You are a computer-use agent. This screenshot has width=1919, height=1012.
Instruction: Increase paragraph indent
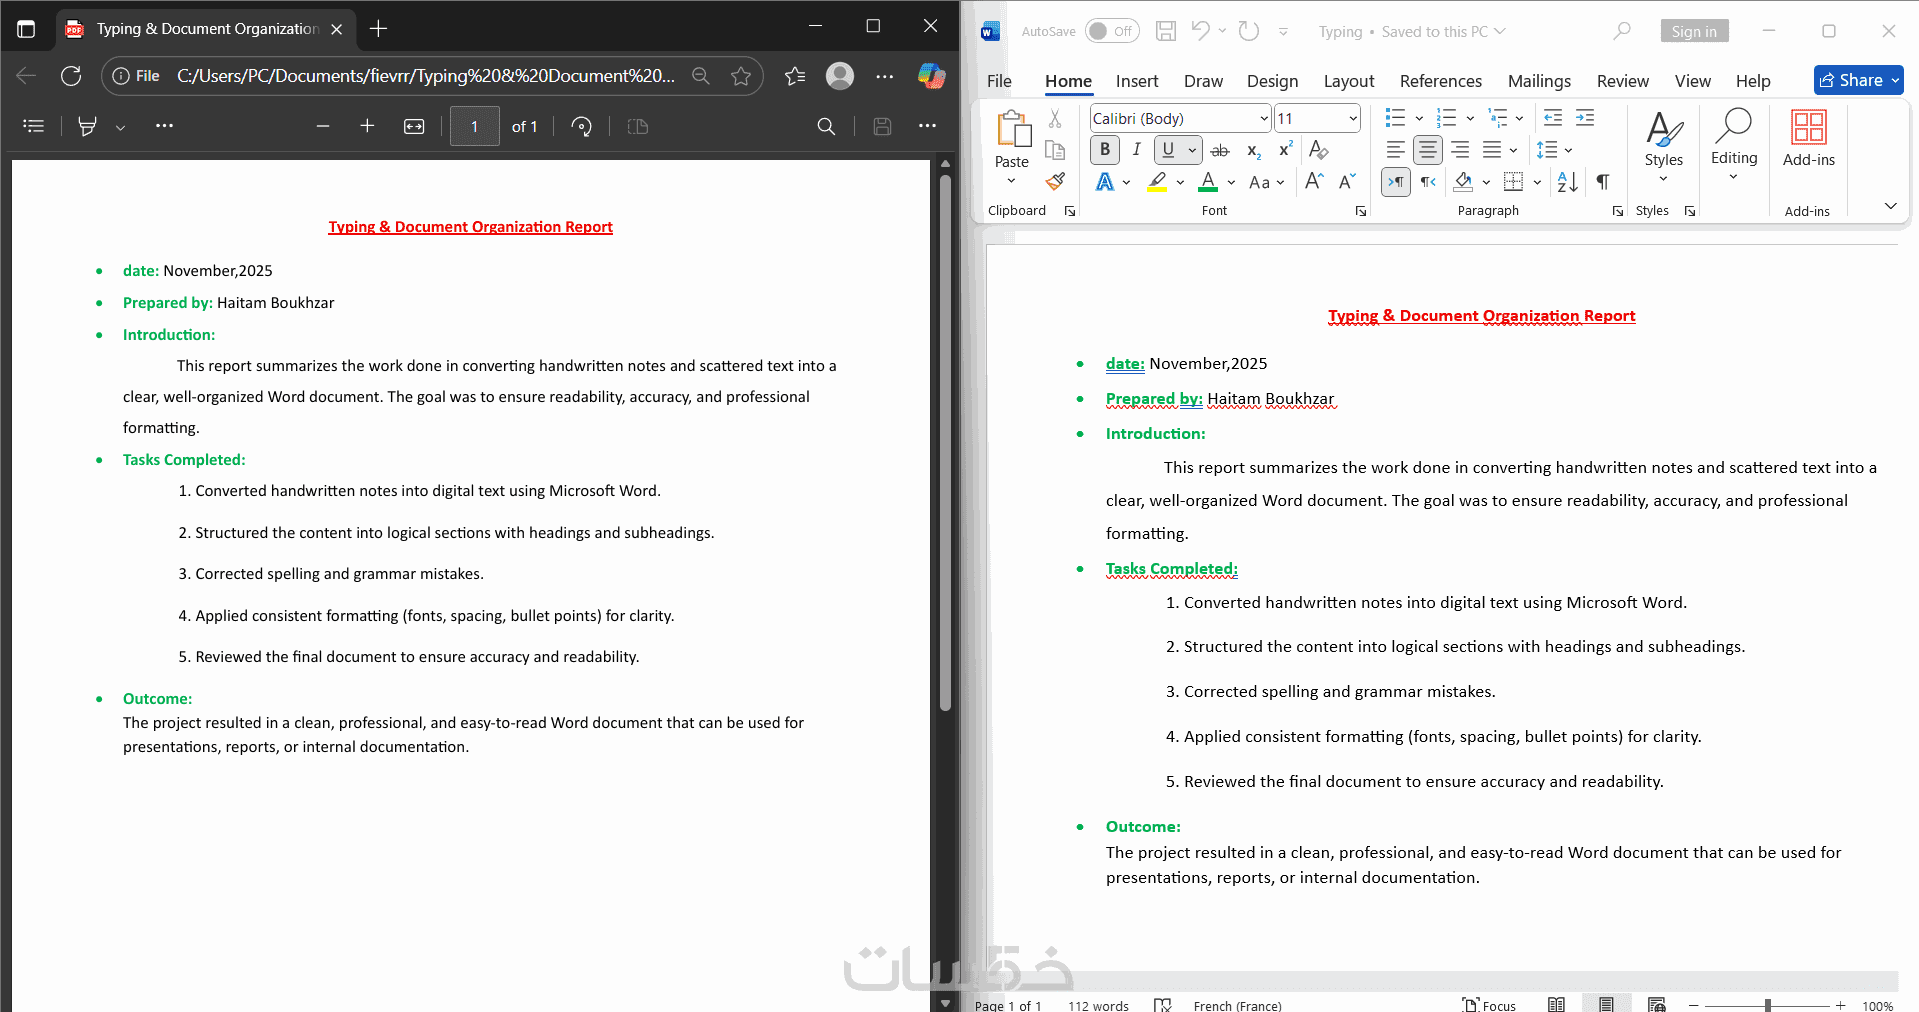coord(1585,118)
